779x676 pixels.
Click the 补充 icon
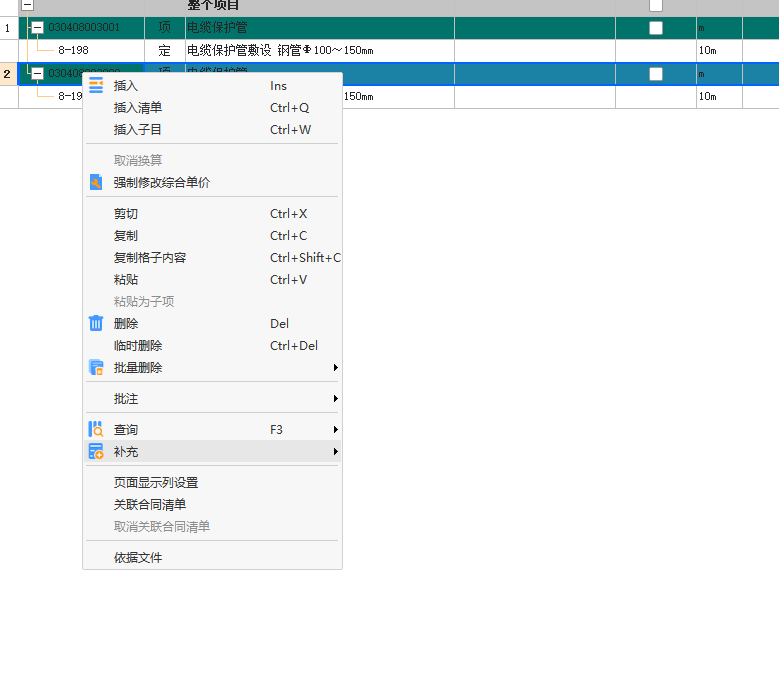click(96, 451)
